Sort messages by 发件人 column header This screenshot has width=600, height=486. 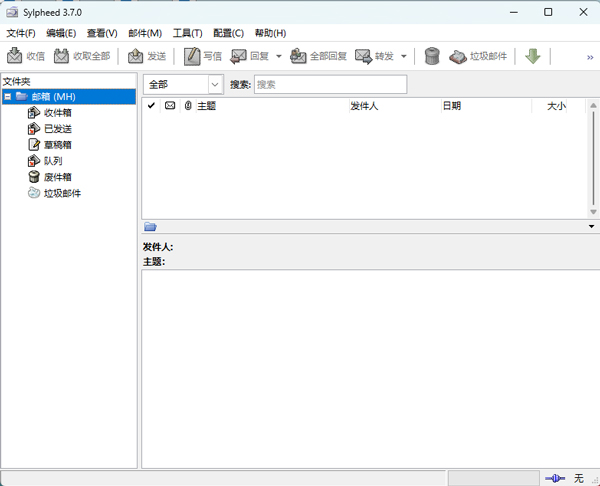pos(395,106)
